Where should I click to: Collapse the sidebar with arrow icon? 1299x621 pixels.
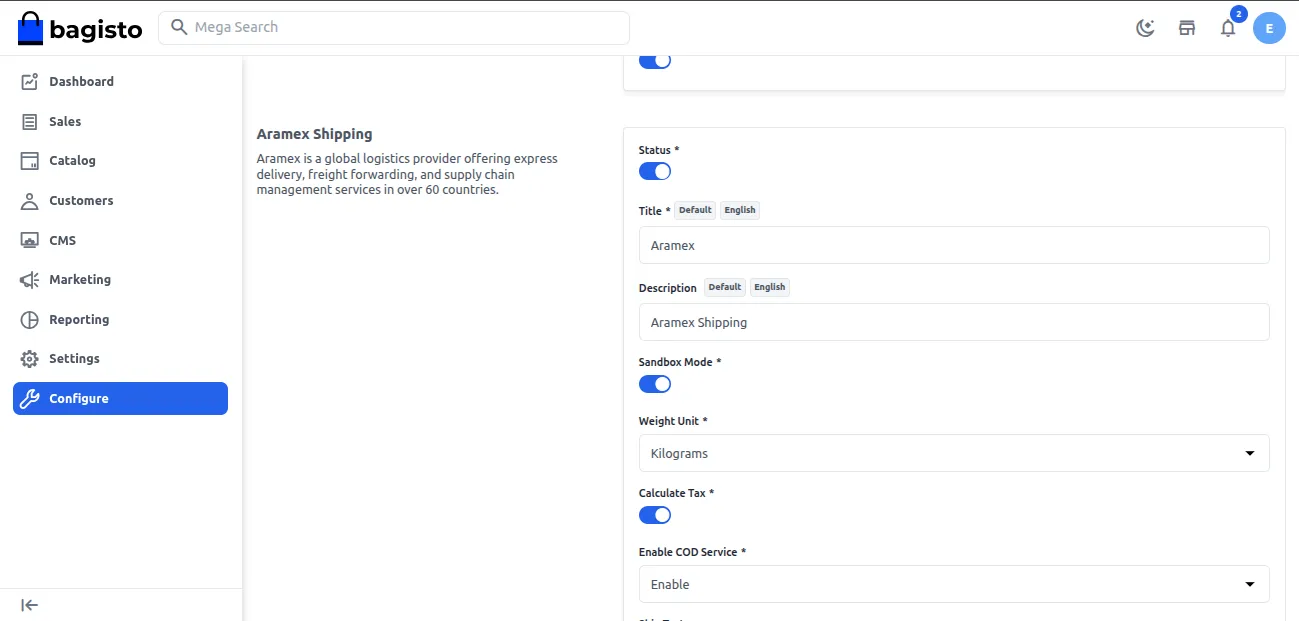[x=30, y=604]
